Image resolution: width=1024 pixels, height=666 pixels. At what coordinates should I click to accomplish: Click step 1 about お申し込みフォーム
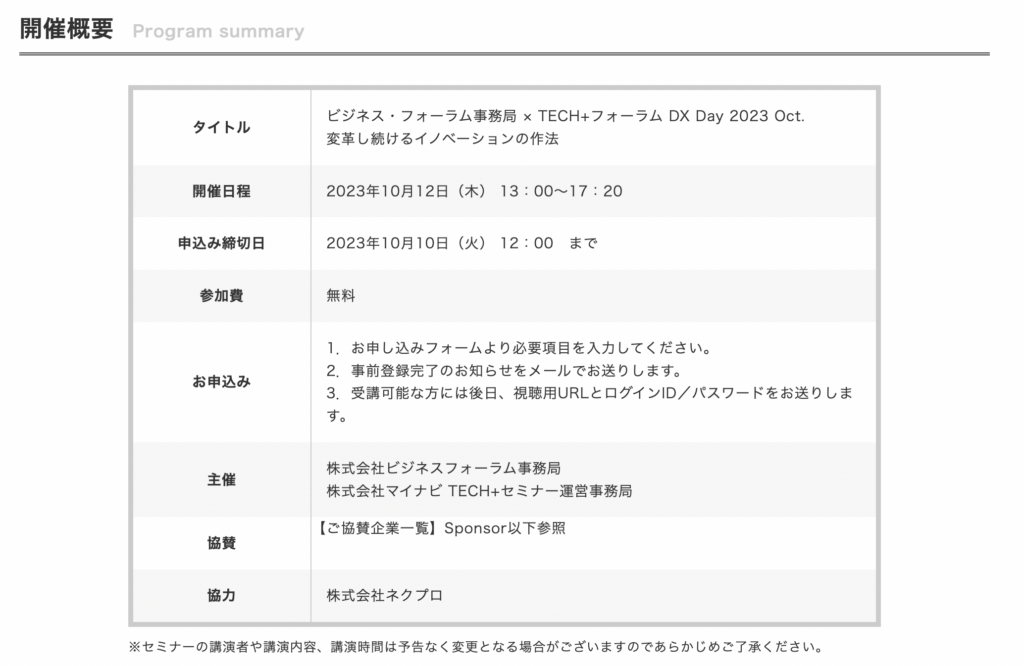coord(518,350)
